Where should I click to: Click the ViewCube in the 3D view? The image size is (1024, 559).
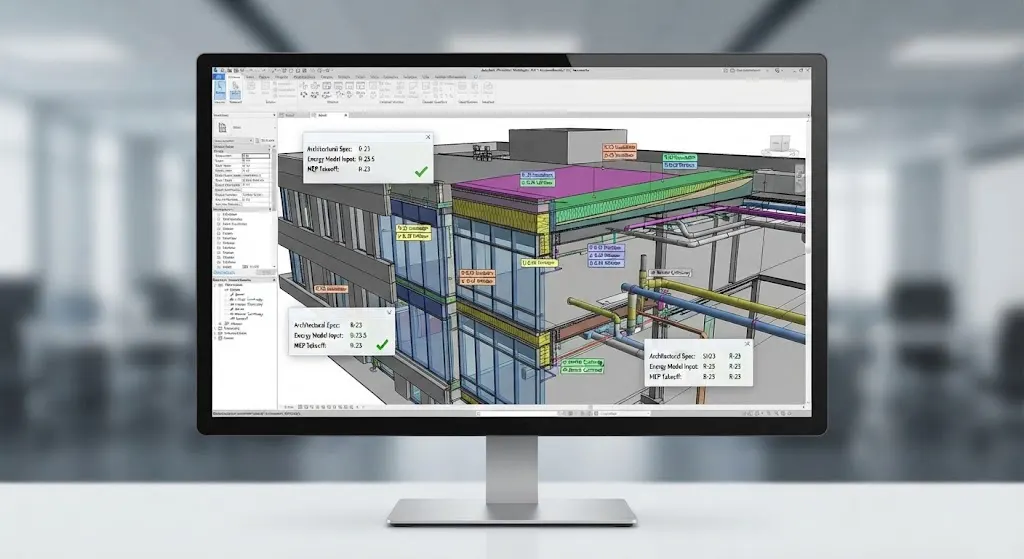pyautogui.click(x=780, y=144)
